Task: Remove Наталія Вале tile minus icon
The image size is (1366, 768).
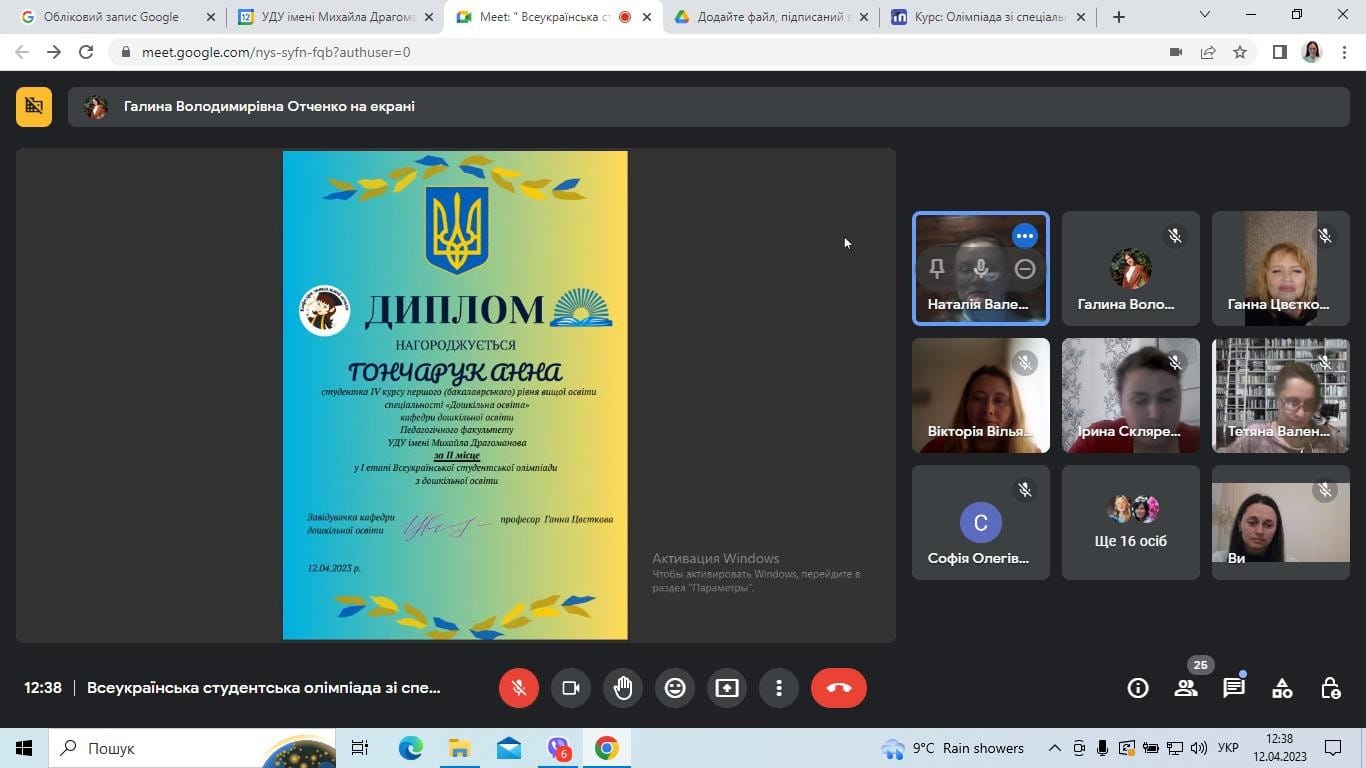Action: 1025,269
